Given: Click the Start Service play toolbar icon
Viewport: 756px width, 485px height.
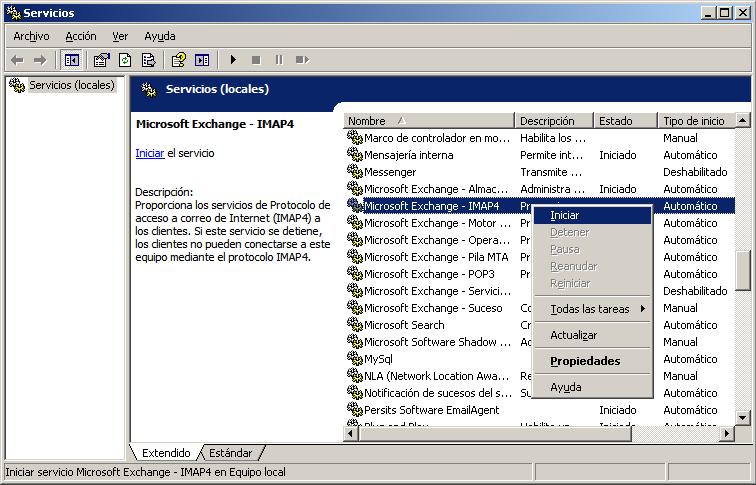Looking at the screenshot, I should click(233, 60).
